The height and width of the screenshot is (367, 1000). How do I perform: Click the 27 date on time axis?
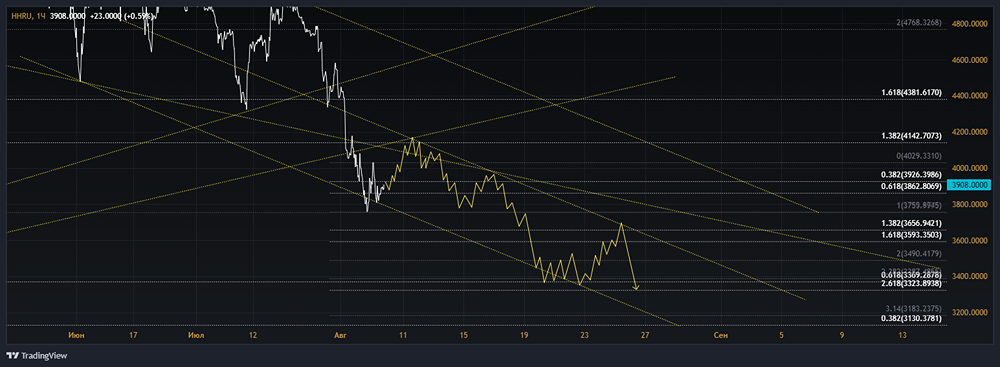pos(645,335)
